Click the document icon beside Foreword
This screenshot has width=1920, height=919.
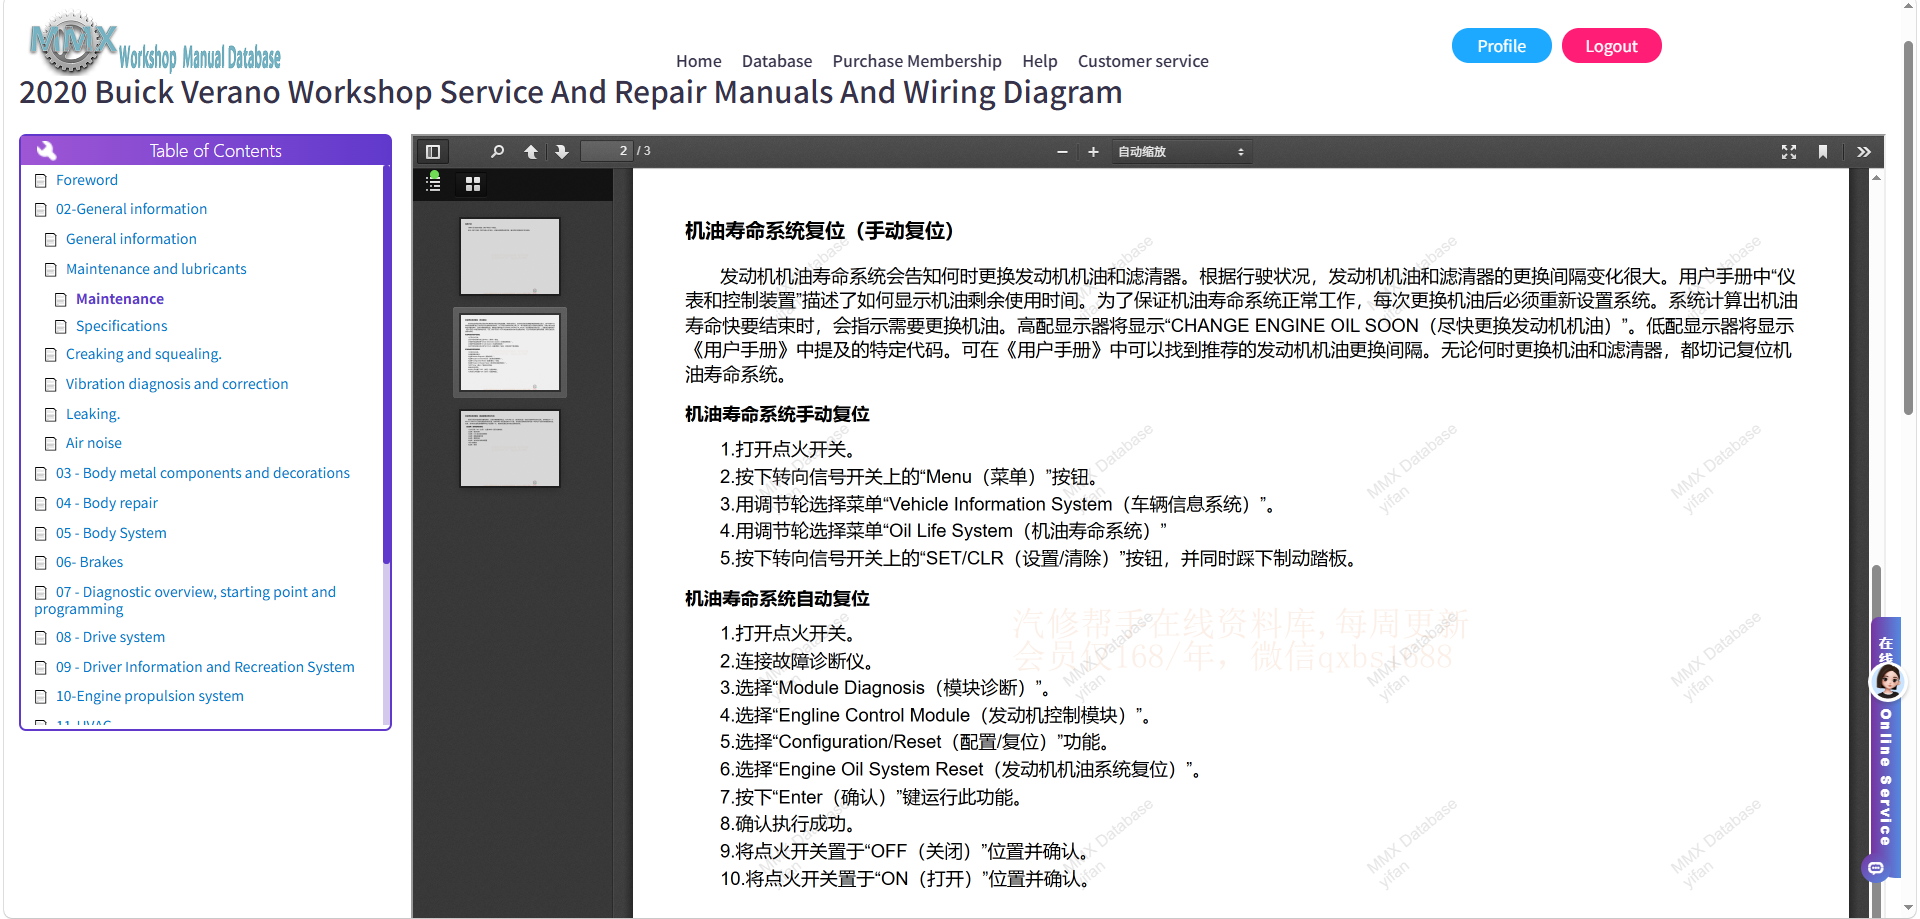41,181
